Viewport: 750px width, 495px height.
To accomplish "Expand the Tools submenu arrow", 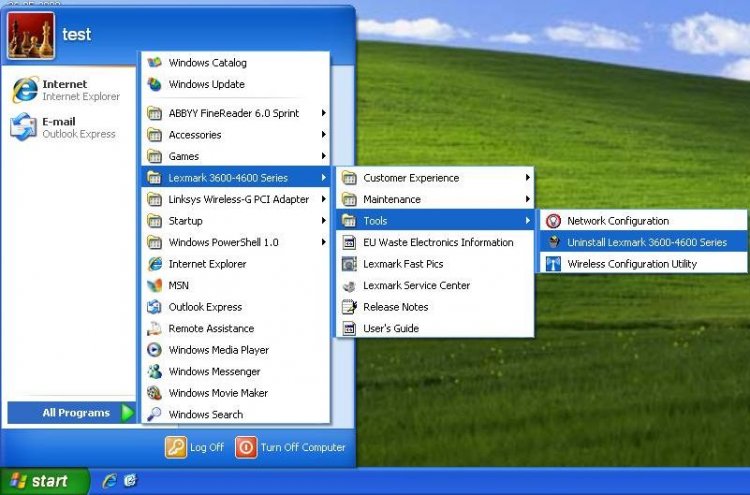I will tap(528, 220).
